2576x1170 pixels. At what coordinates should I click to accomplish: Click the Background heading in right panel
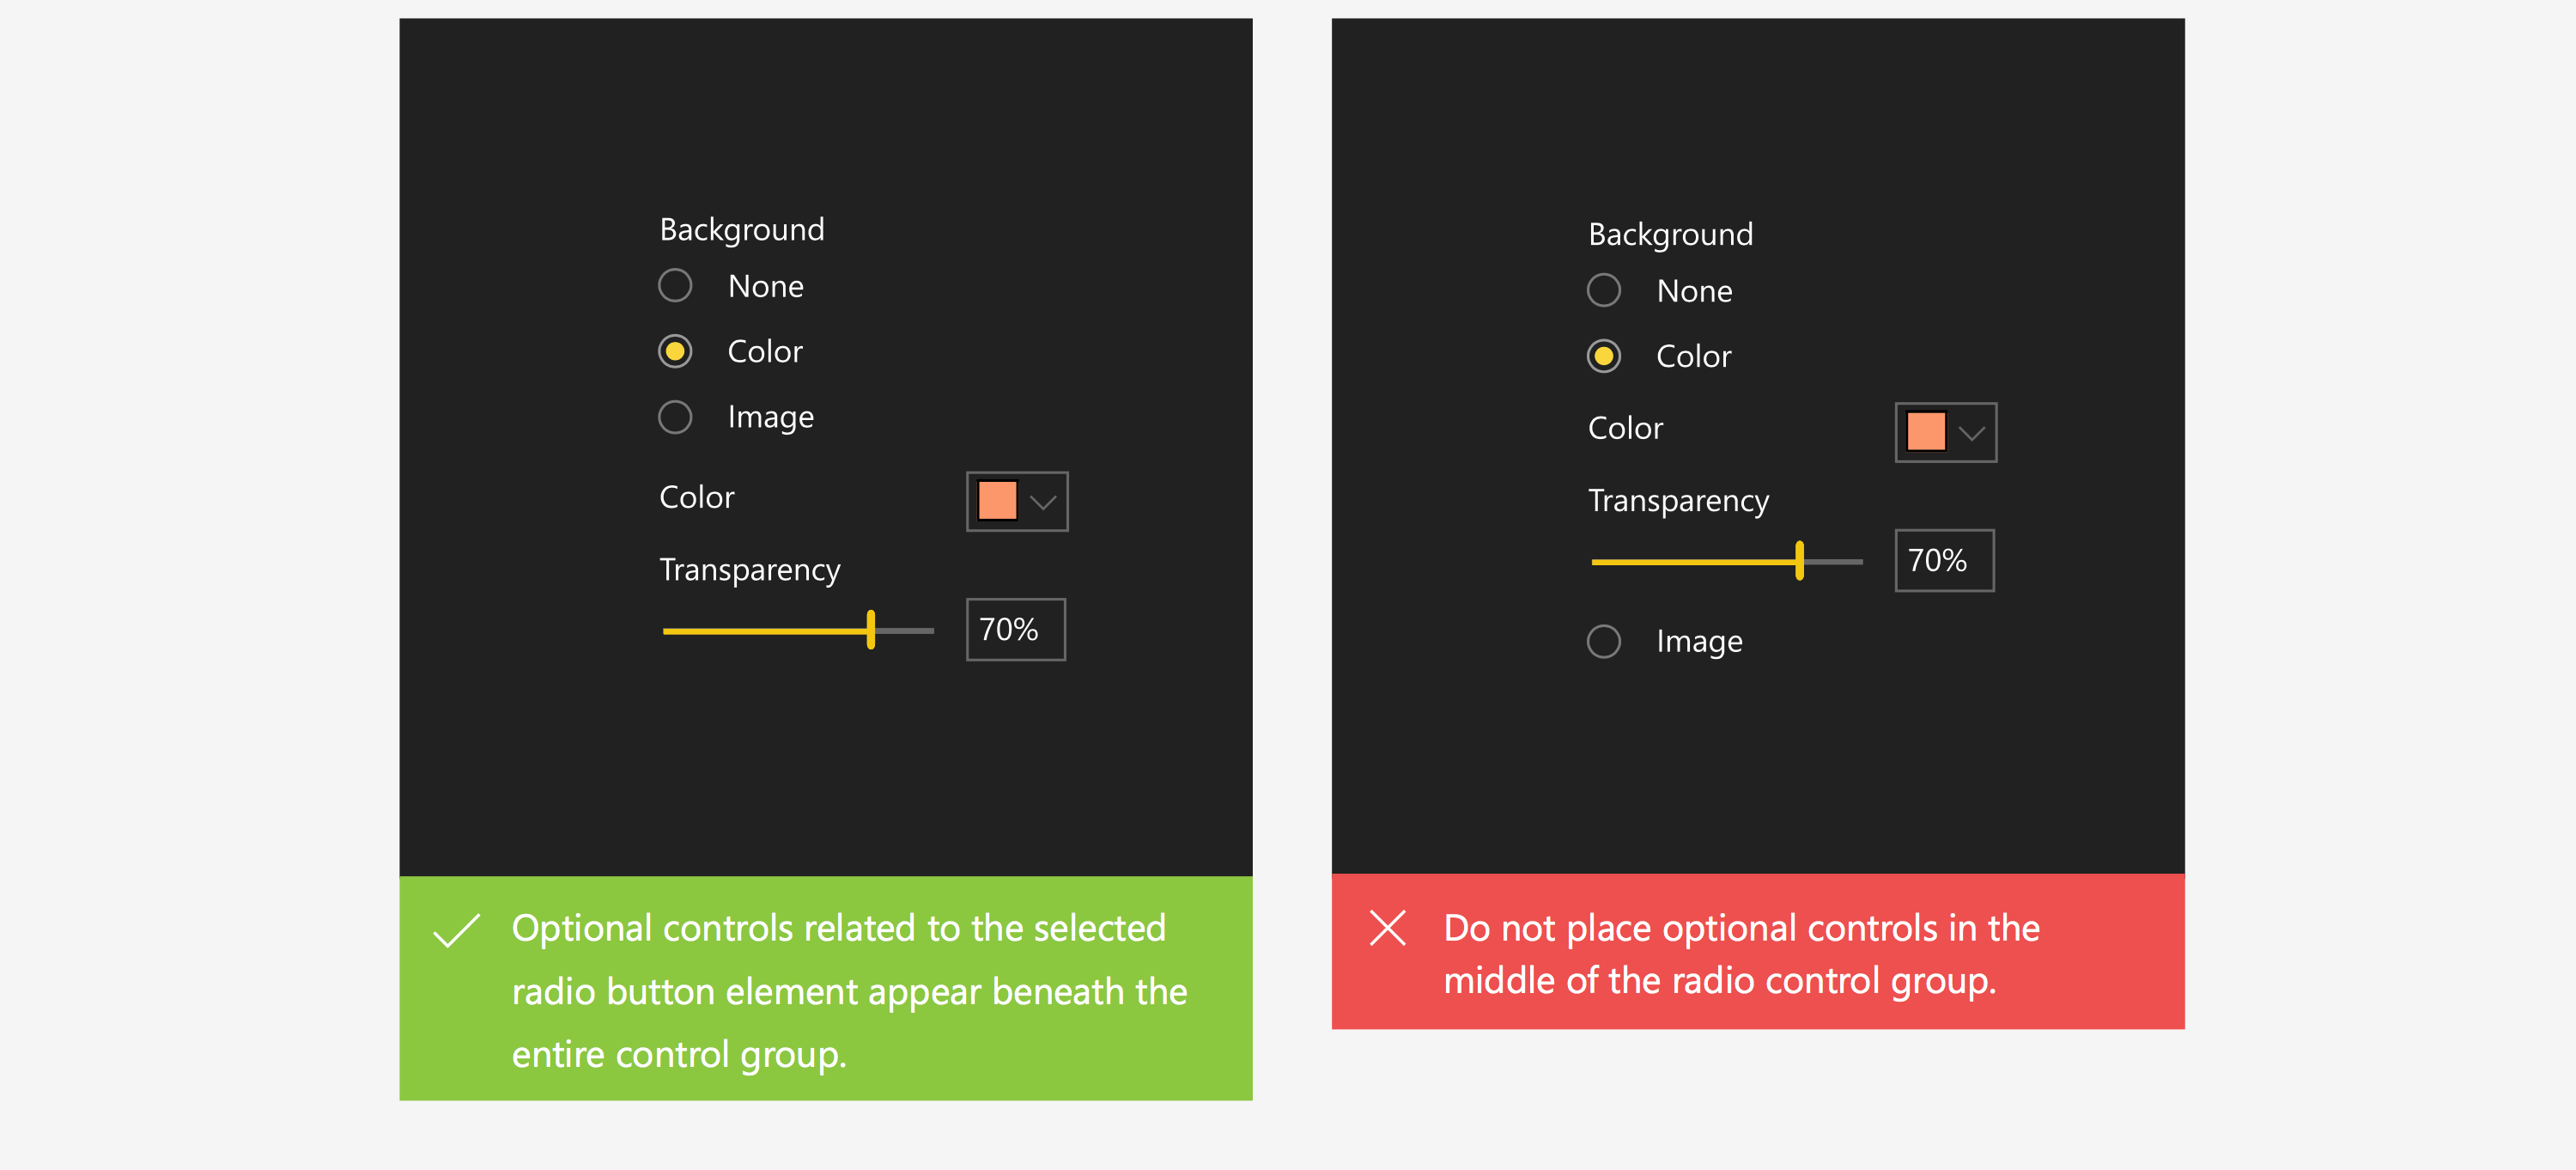coord(1670,235)
